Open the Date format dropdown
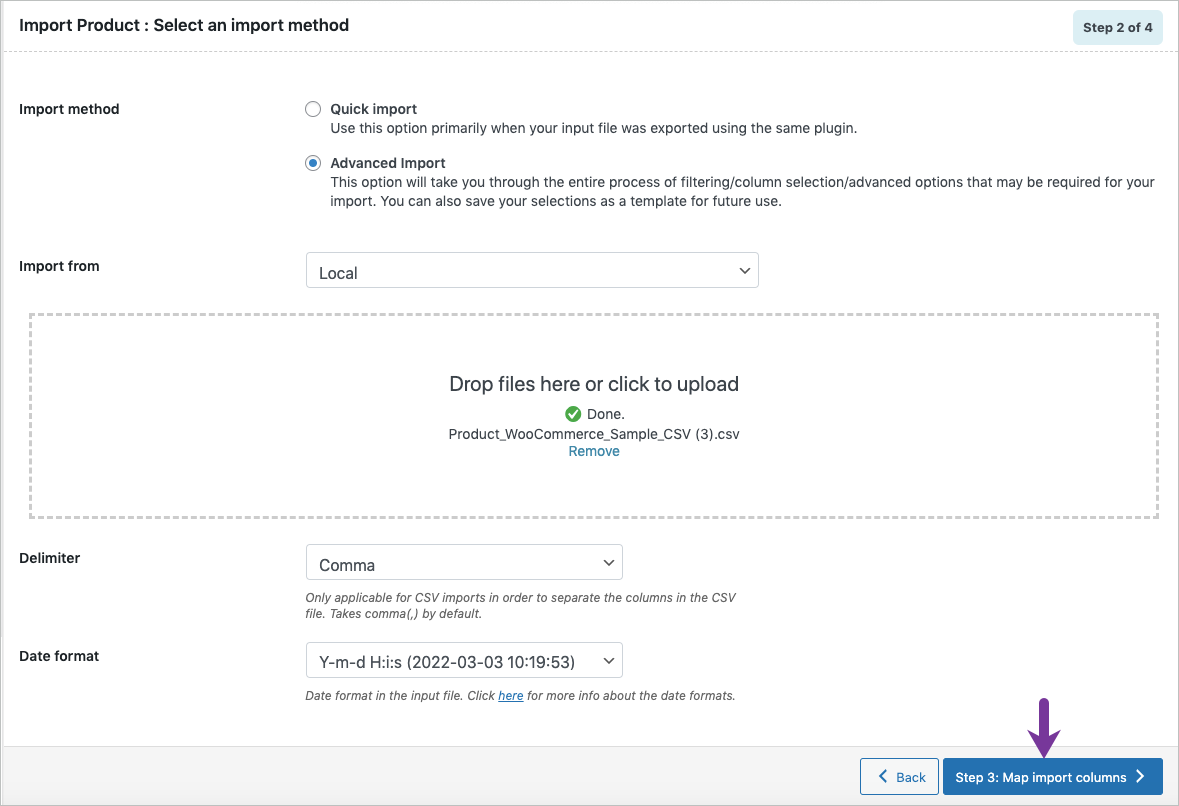The height and width of the screenshot is (806, 1179). (x=463, y=660)
